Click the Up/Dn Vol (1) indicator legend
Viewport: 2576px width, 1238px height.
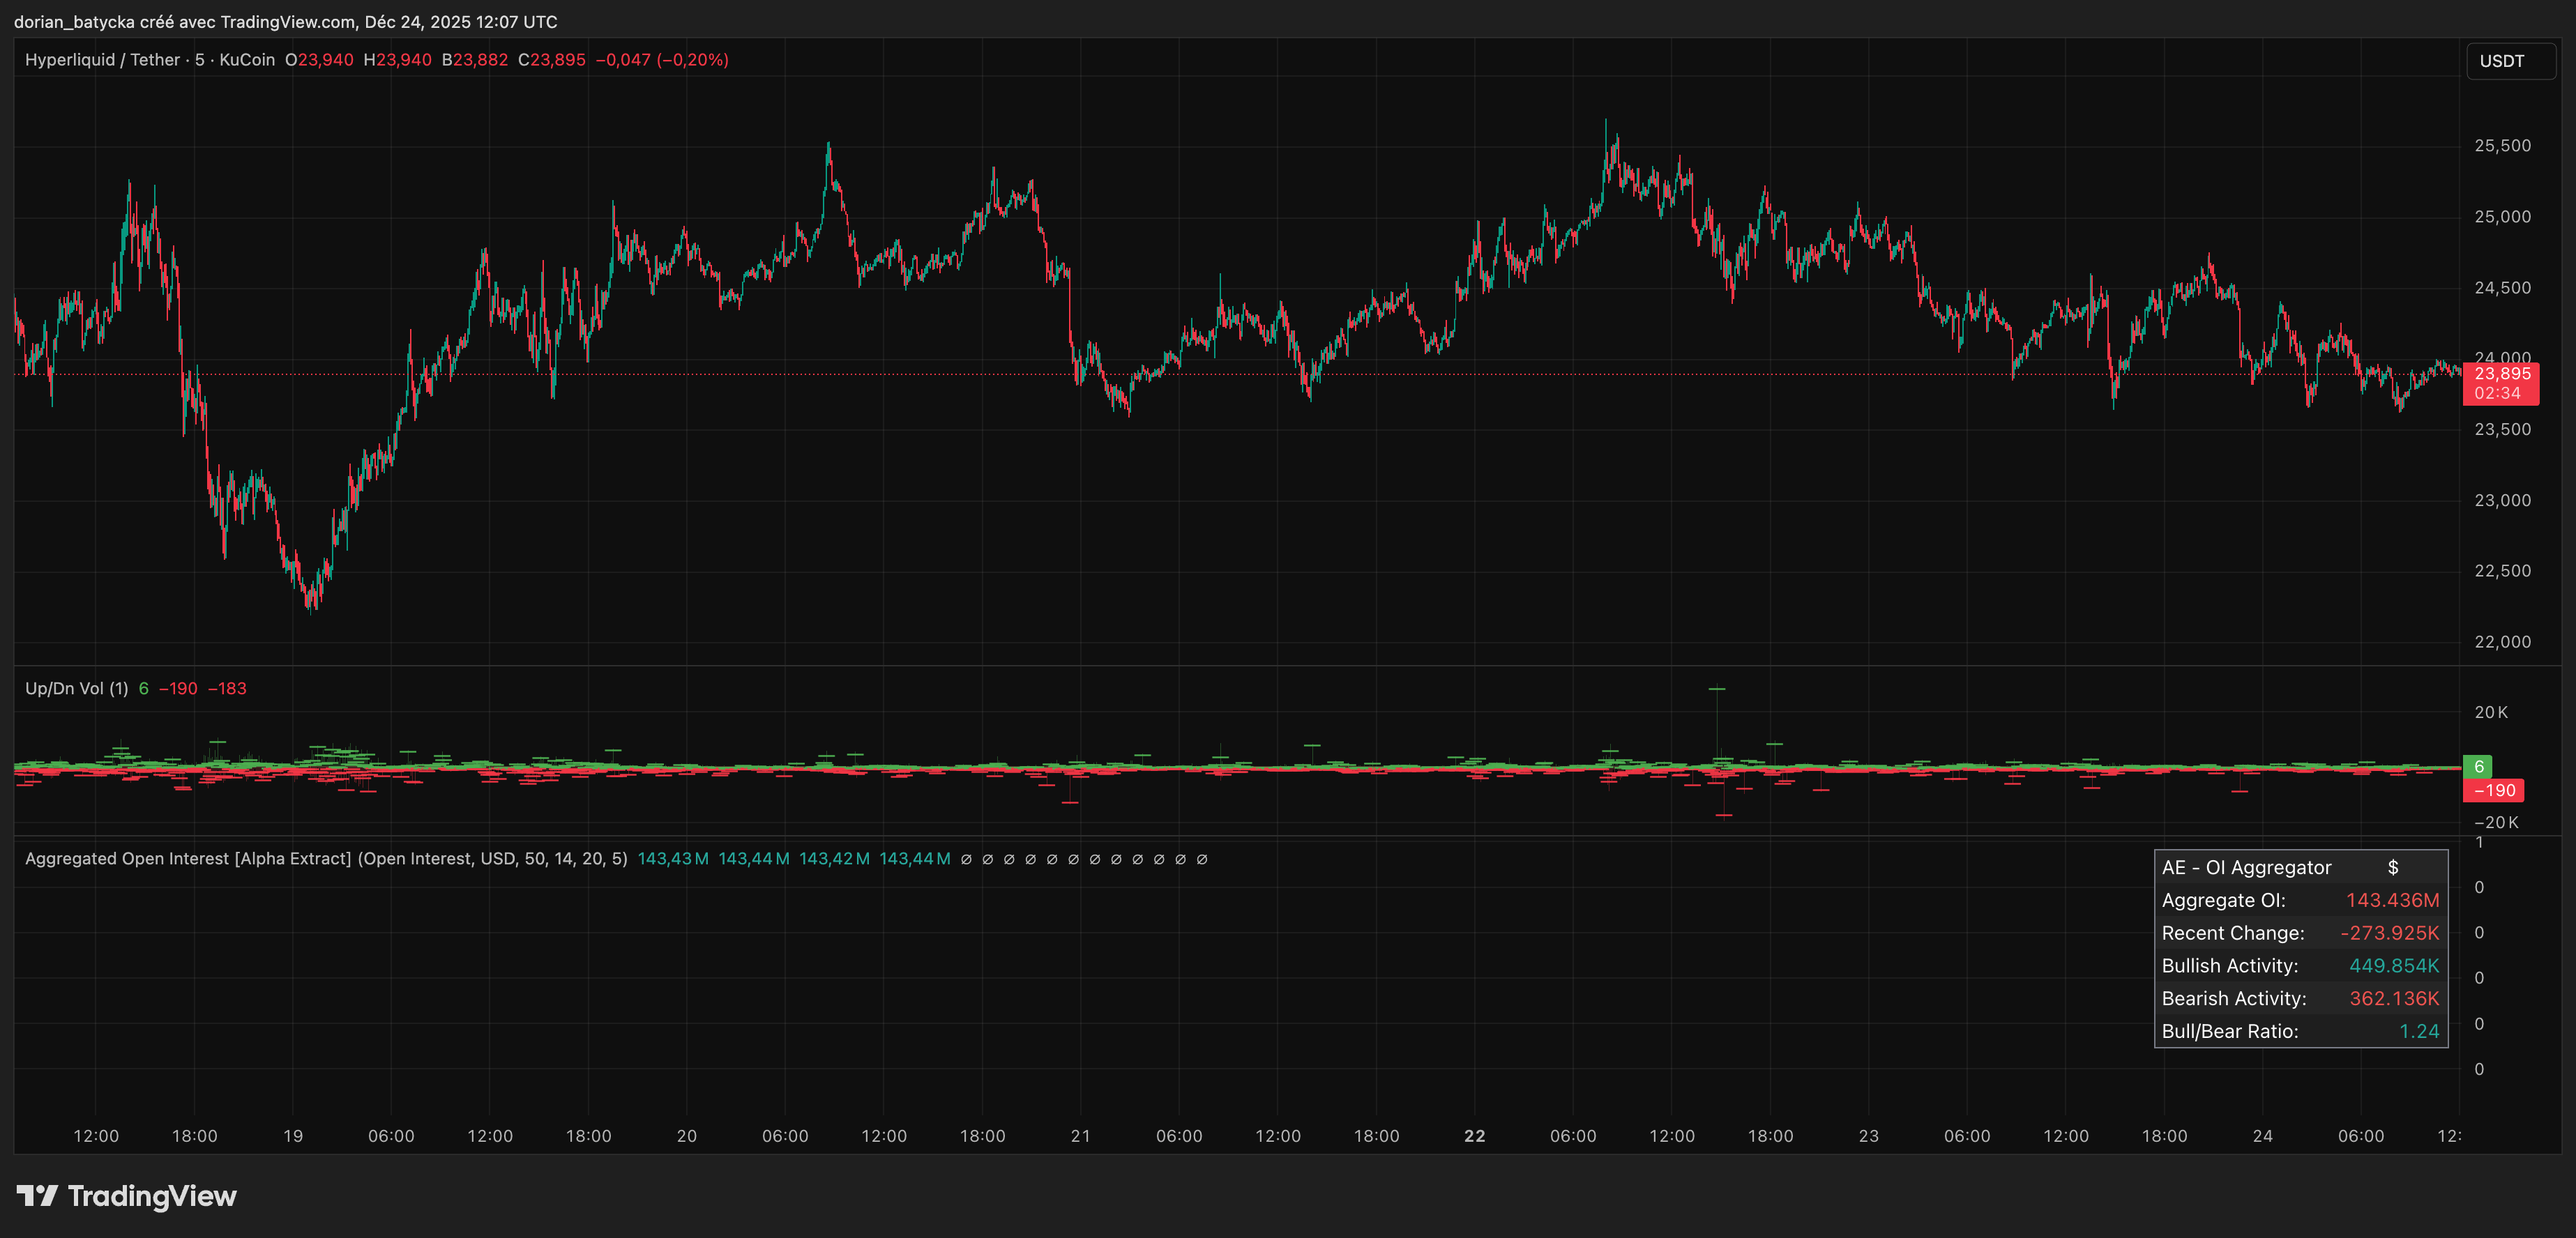click(77, 688)
